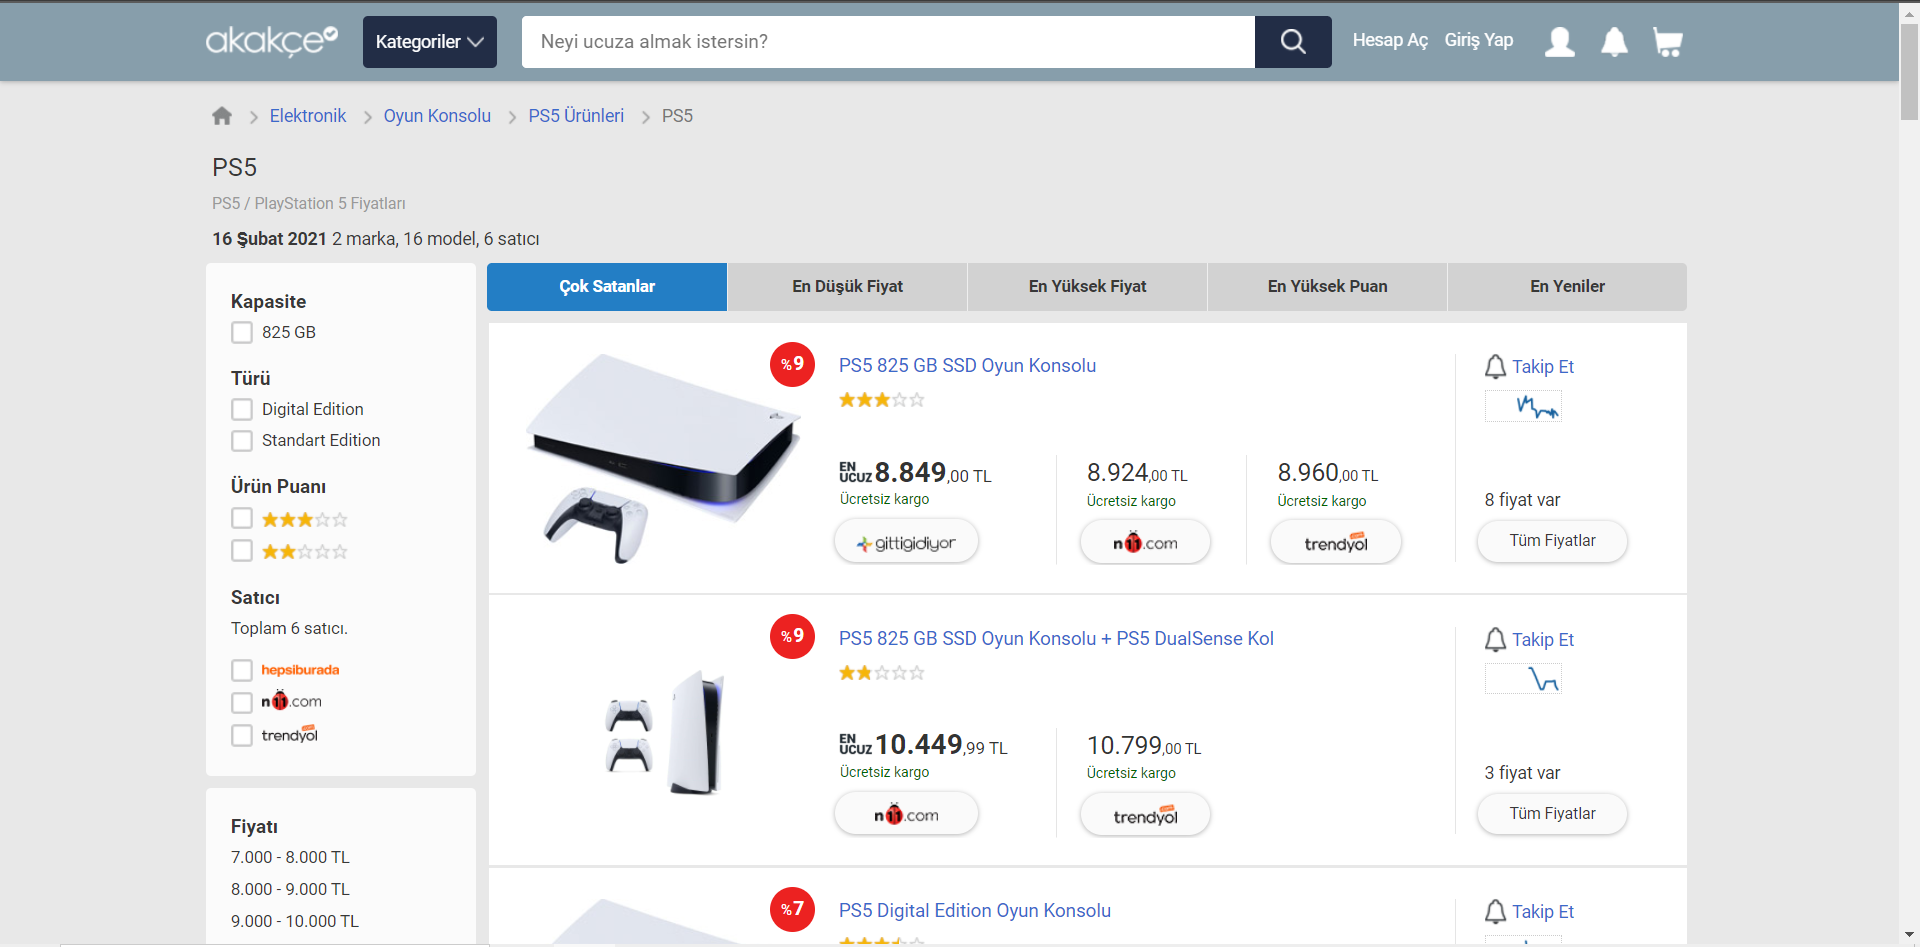Click the '8 fiyat var' text
The image size is (1920, 947).
click(x=1522, y=501)
